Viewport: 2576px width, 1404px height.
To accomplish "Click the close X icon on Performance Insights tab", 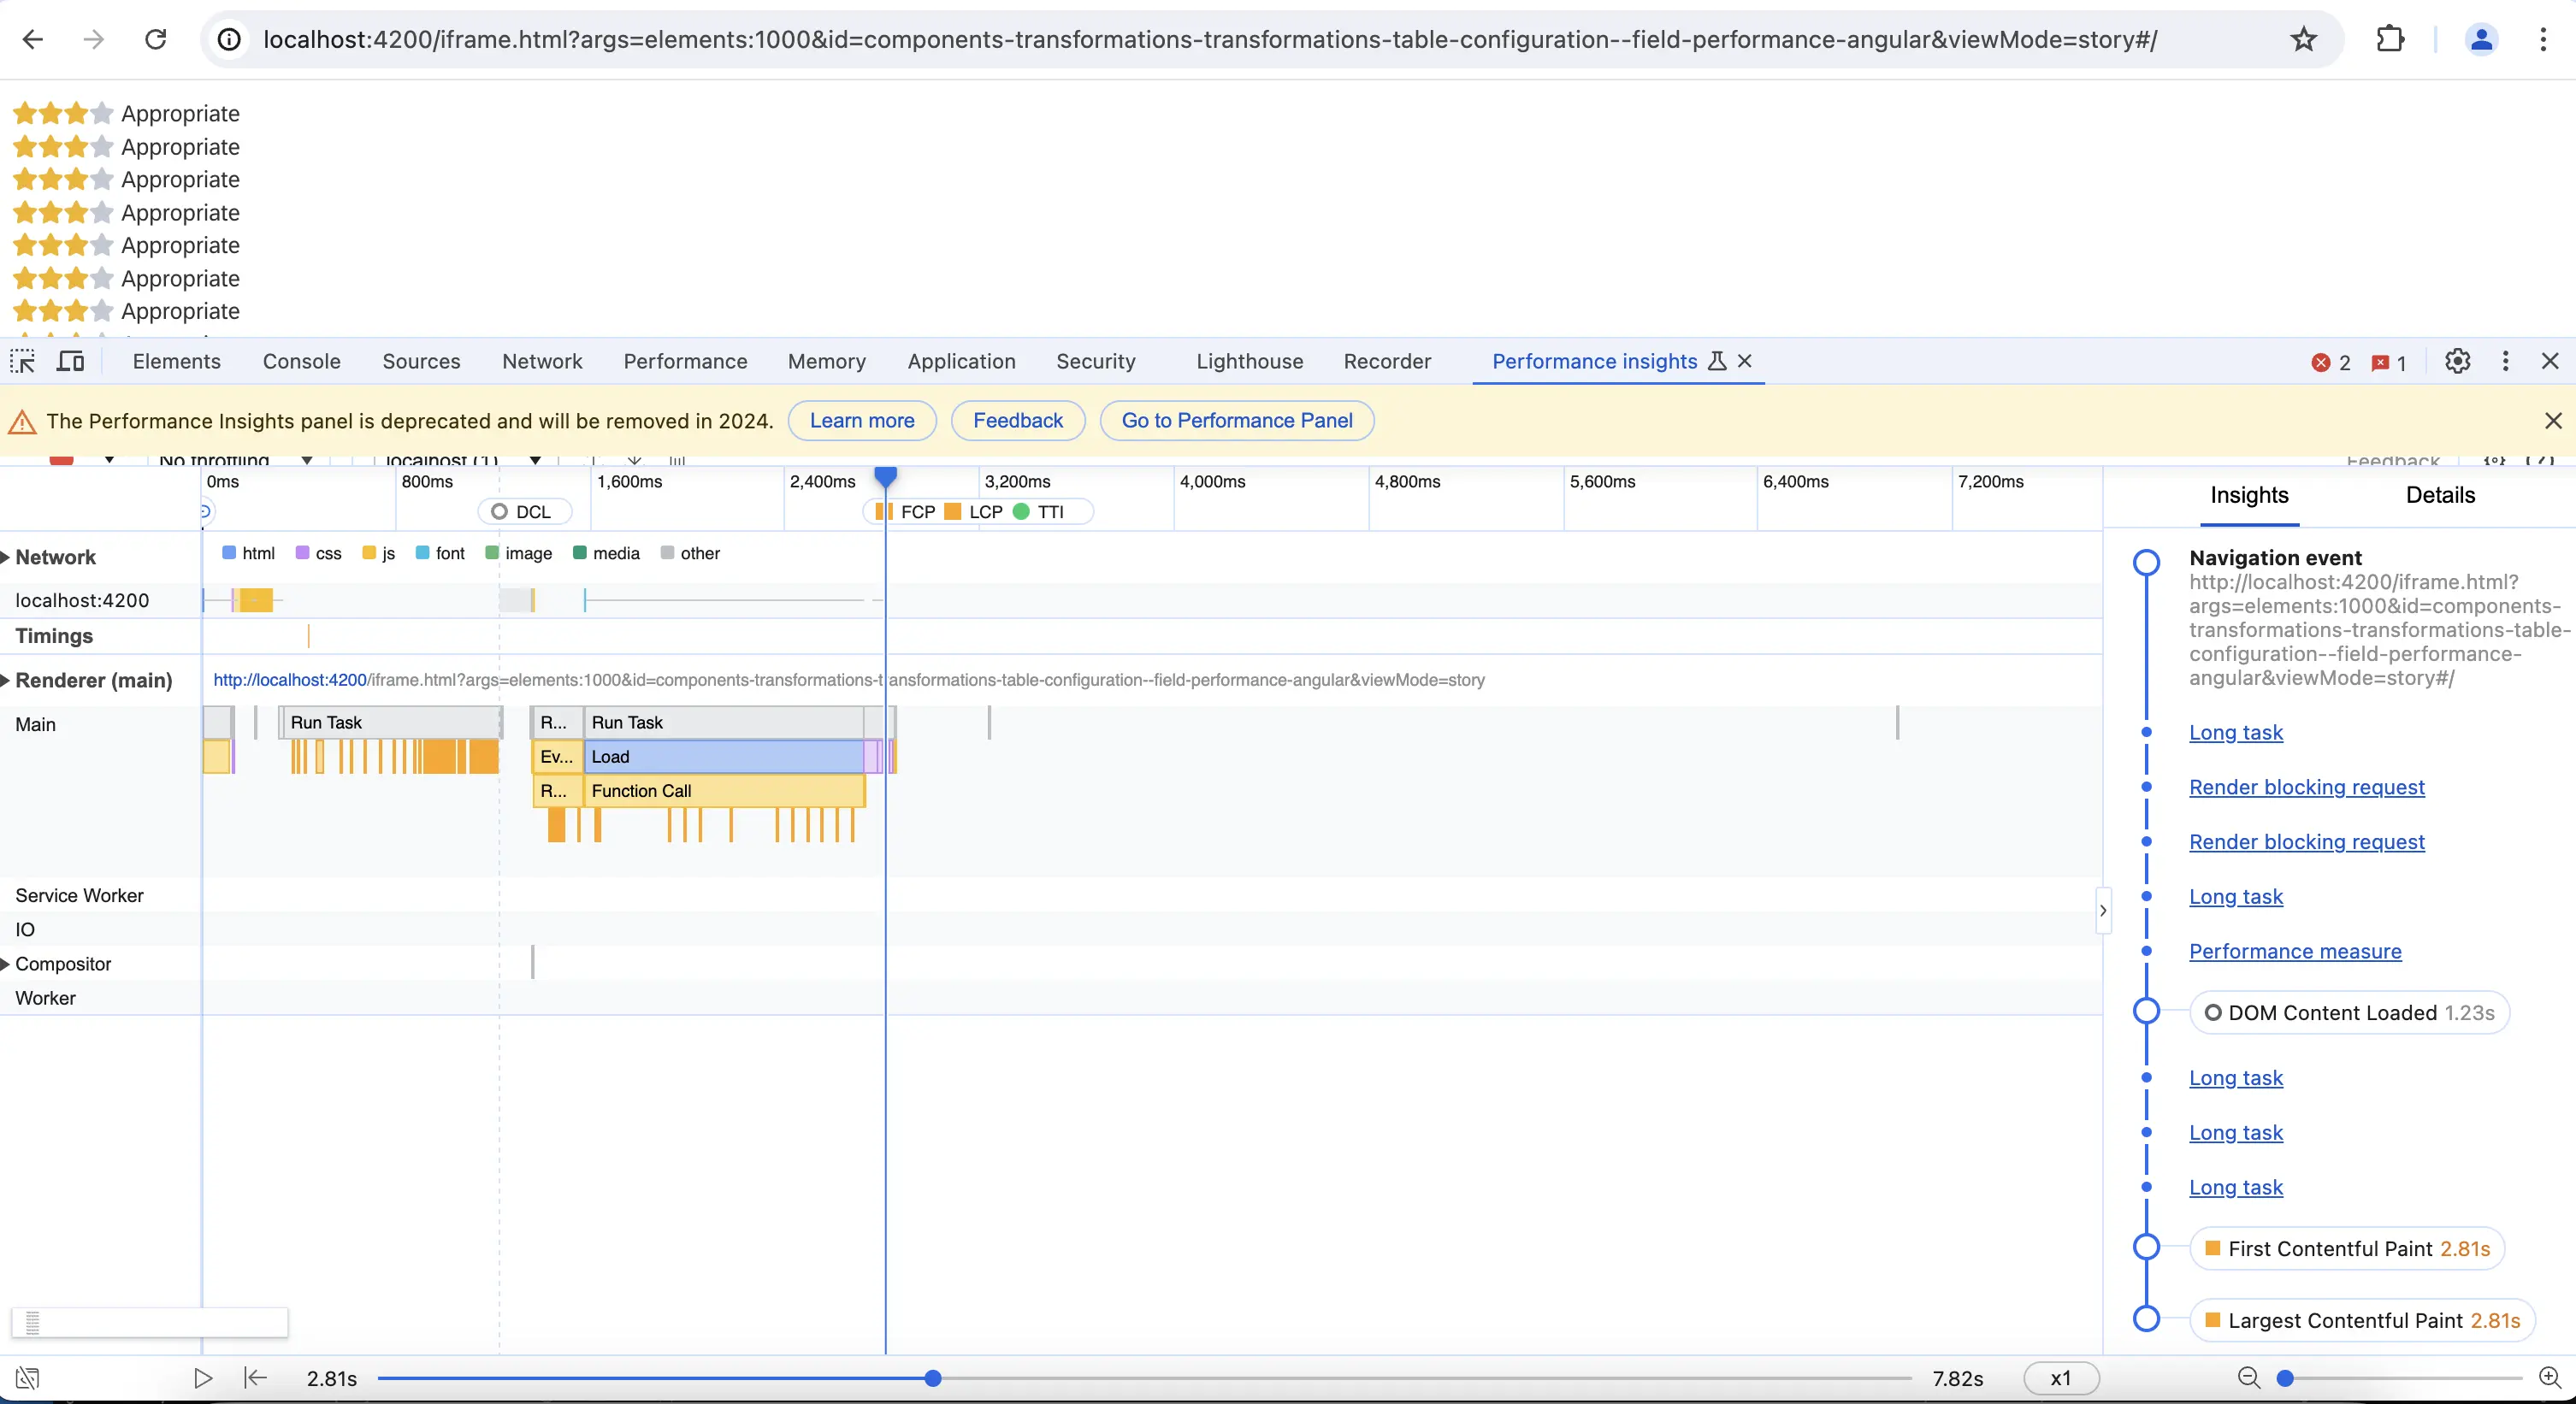I will click(x=1745, y=360).
